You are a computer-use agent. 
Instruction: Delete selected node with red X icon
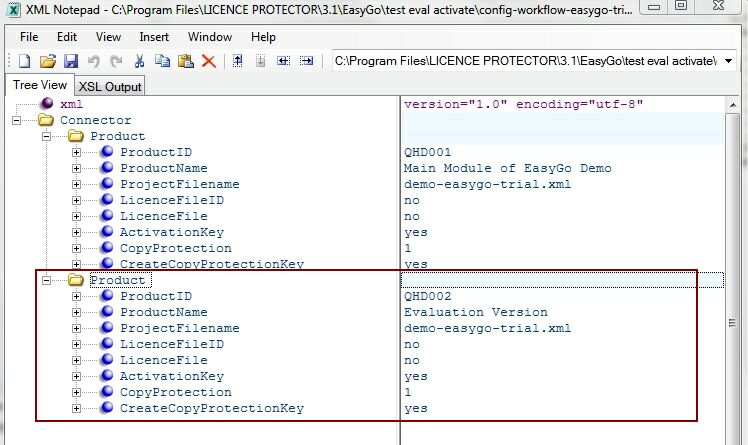point(208,61)
